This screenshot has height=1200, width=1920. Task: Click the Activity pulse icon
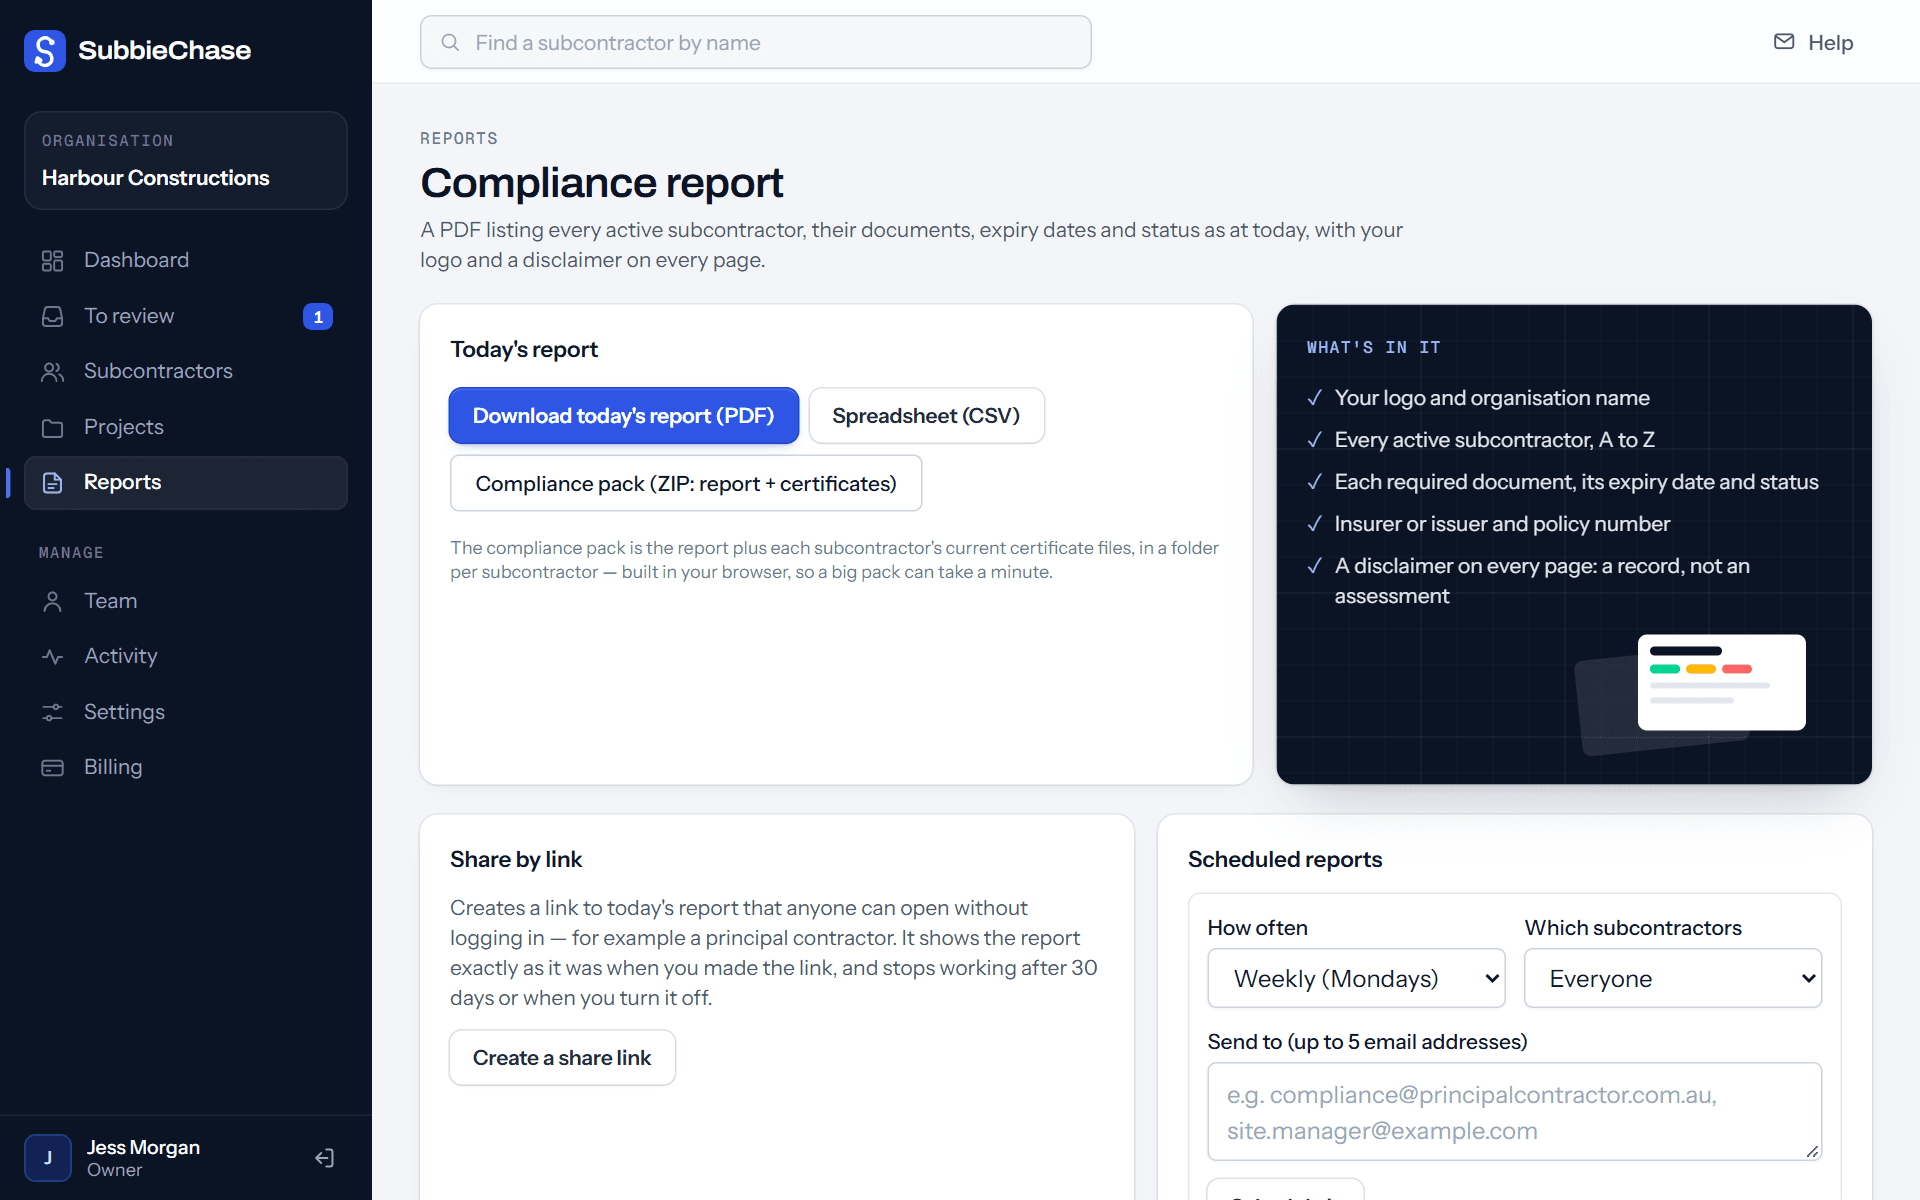click(x=52, y=657)
